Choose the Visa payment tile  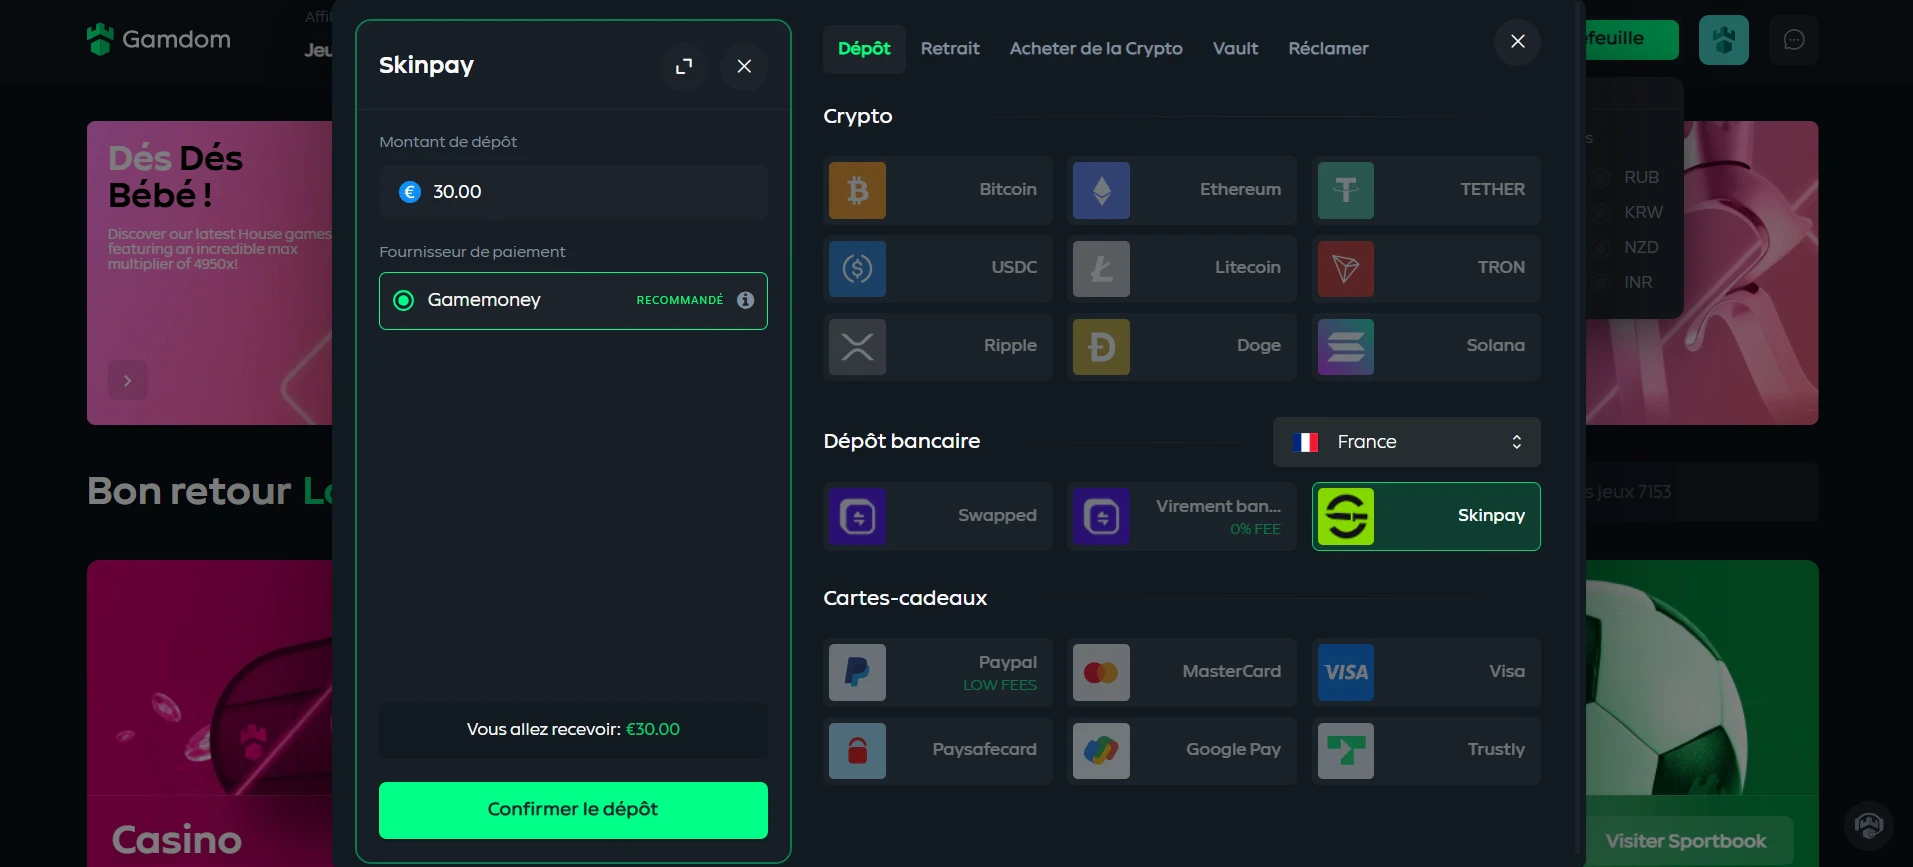1426,672
